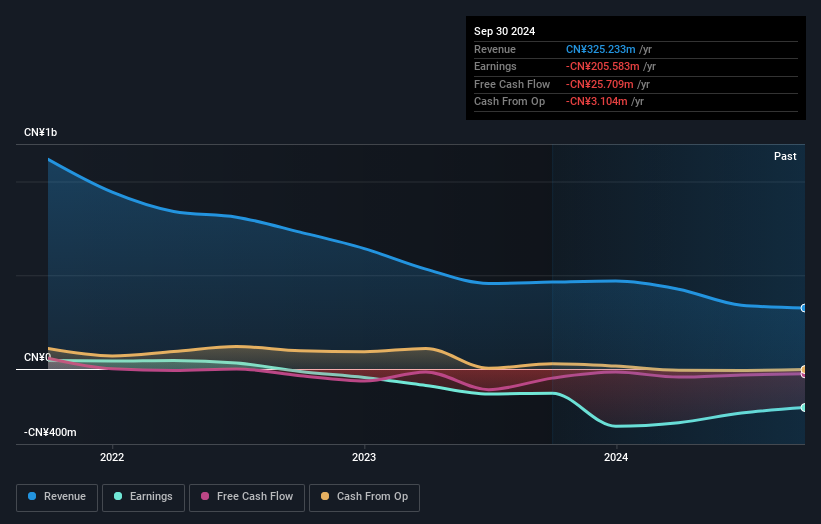The width and height of the screenshot is (821, 524).
Task: Click the Free Cash Flow tooltip label
Action: [512, 84]
